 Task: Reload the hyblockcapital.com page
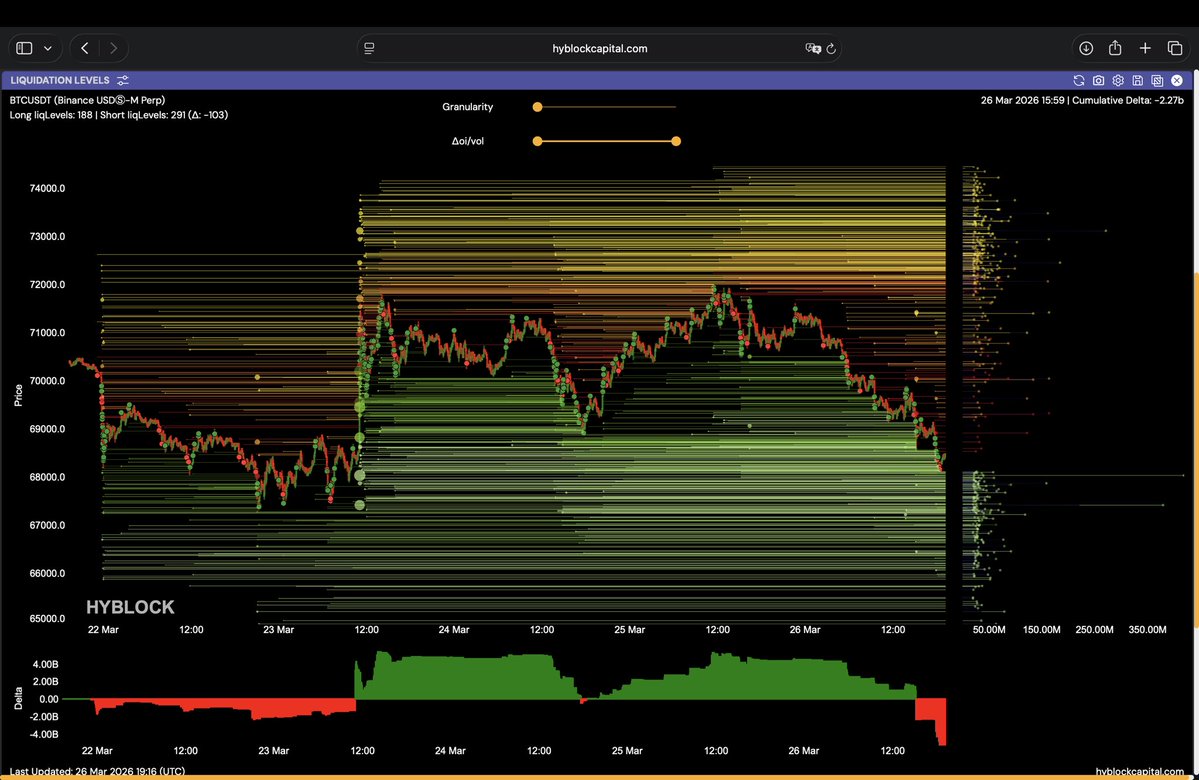(x=831, y=48)
